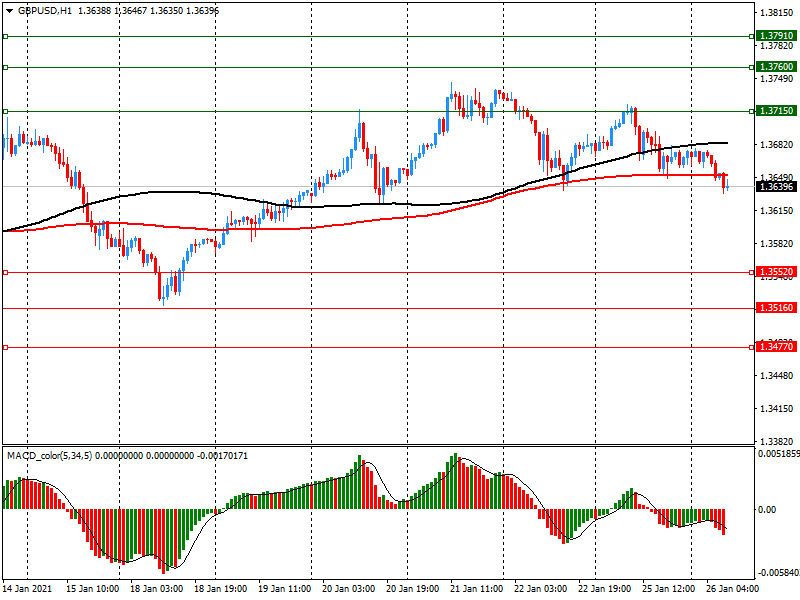Image resolution: width=800 pixels, height=600 pixels.
Task: Click the 1.37820 price scale value
Action: click(777, 46)
